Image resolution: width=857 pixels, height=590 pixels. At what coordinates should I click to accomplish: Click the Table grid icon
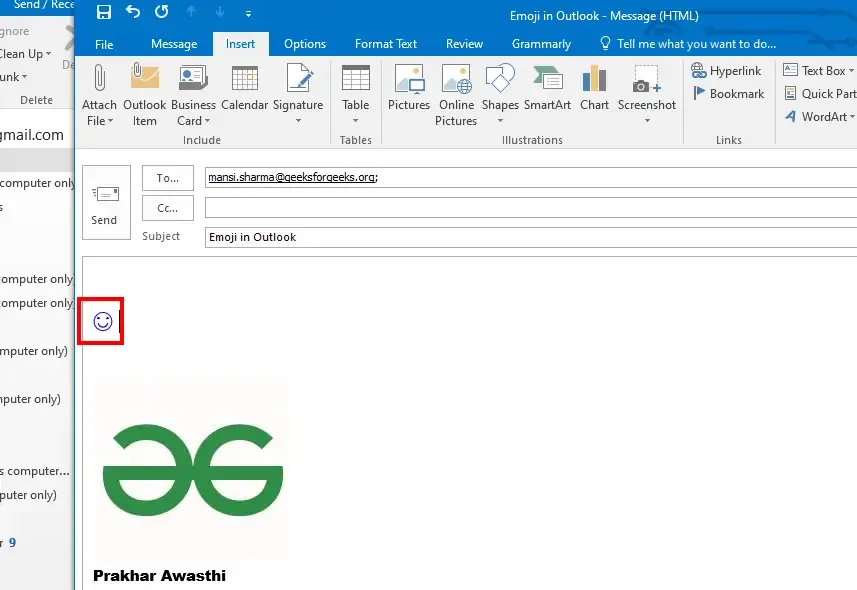[x=356, y=78]
